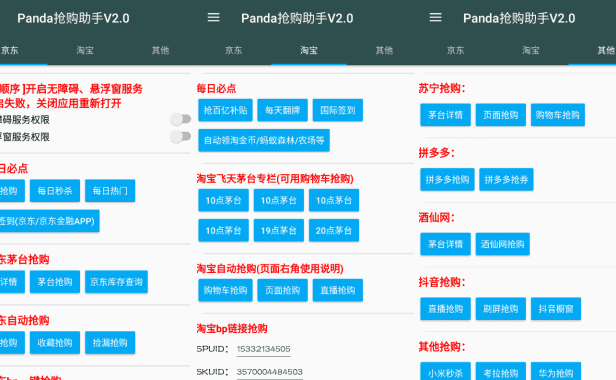Tap 茅台详情 under 苏宁抢购
Image resolution: width=616 pixels, height=380 pixels.
(x=446, y=115)
